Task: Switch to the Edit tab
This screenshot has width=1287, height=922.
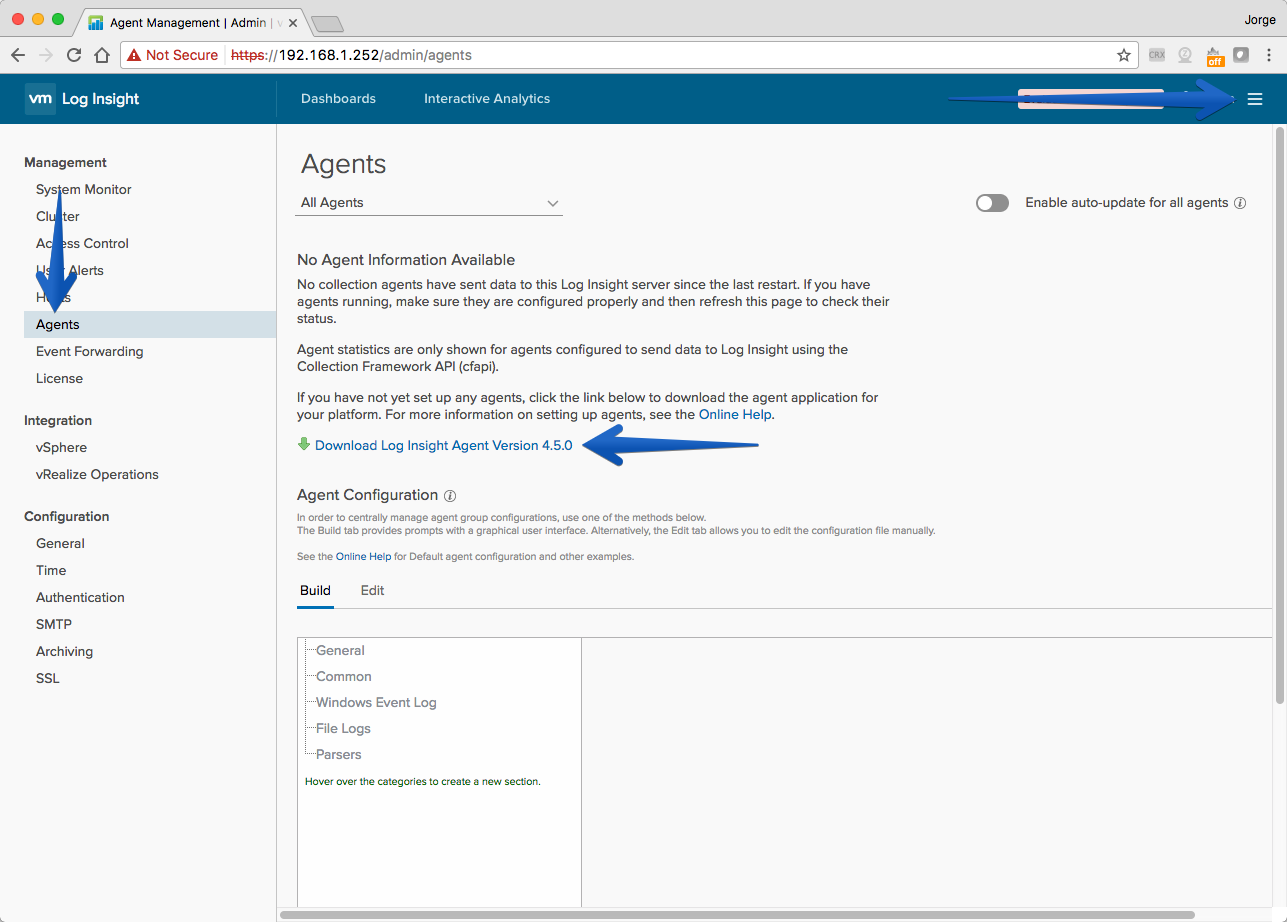Action: click(x=372, y=590)
